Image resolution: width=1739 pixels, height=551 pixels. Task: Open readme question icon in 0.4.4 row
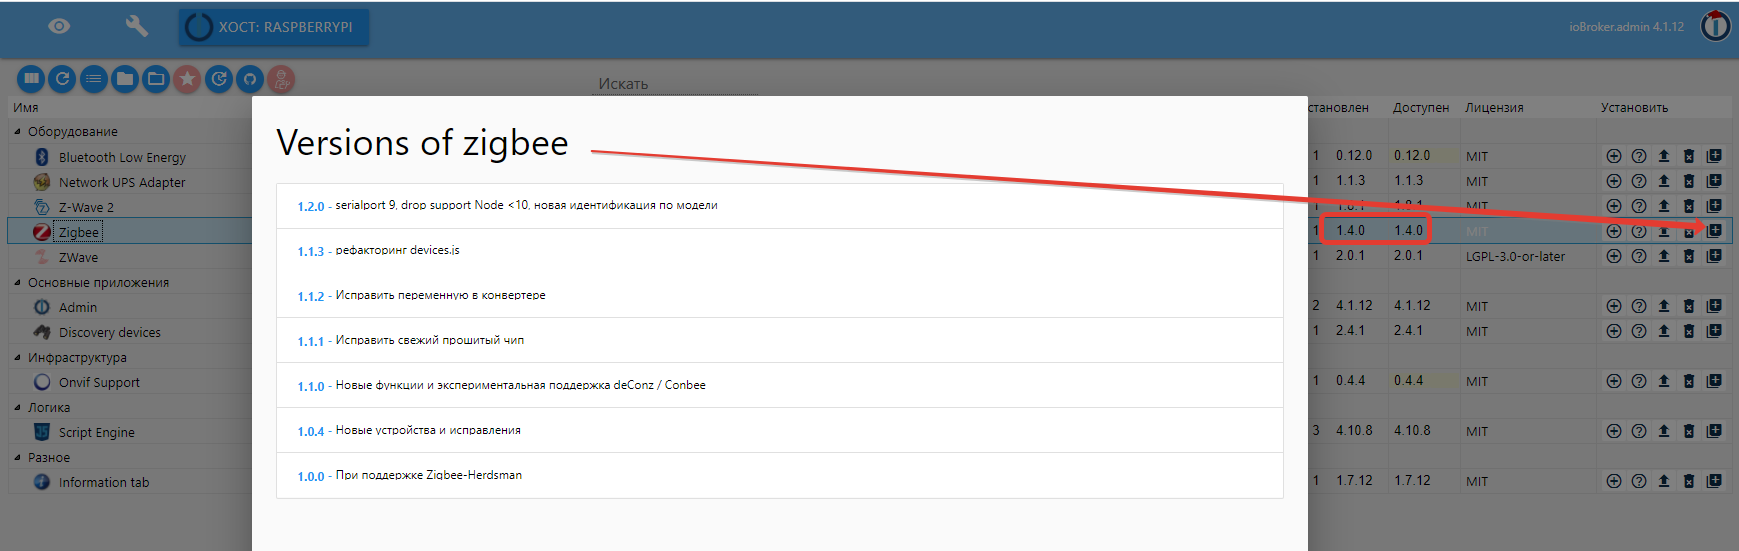coord(1639,381)
